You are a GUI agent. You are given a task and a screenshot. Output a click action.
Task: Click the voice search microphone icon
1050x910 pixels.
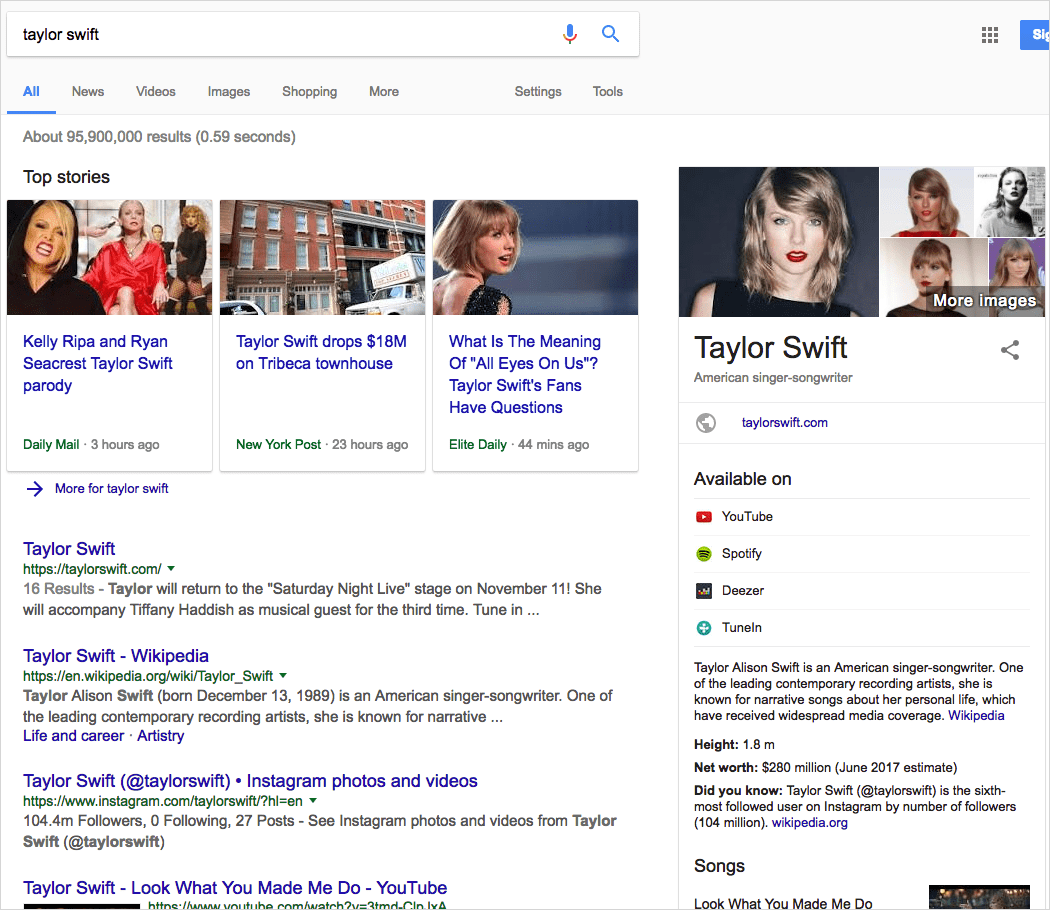tap(570, 33)
